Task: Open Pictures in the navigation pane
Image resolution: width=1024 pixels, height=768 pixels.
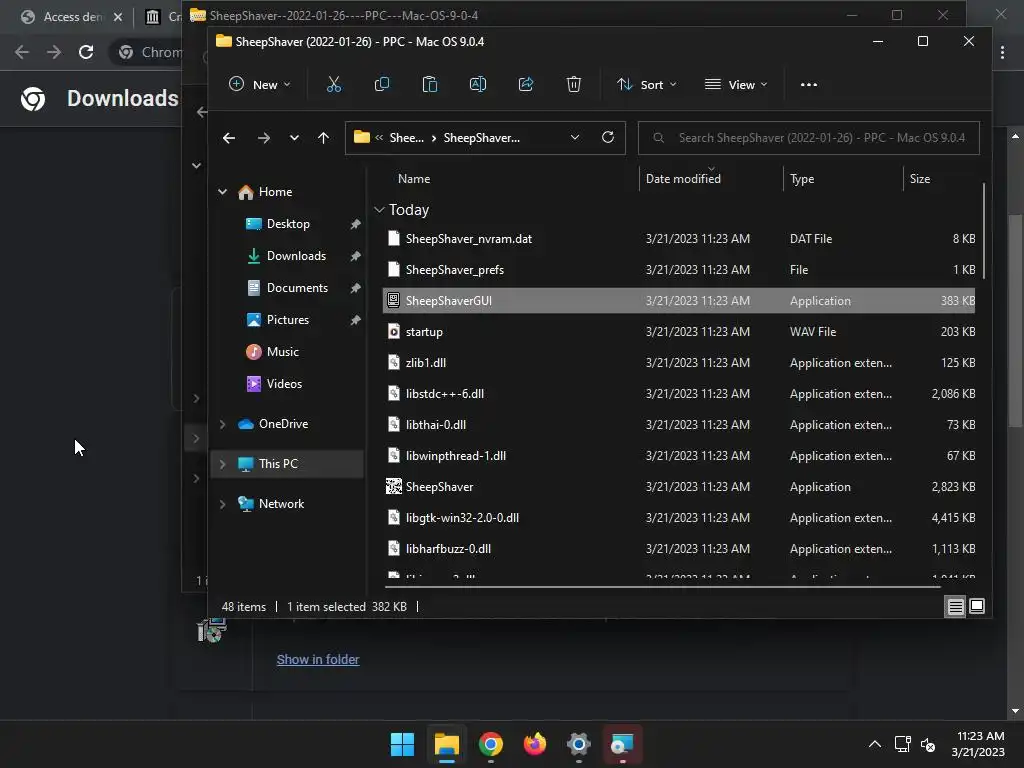Action: pyautogui.click(x=287, y=320)
